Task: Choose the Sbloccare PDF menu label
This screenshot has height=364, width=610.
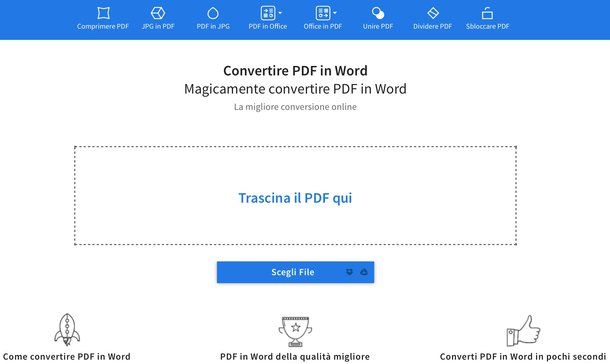Action: coord(487,26)
